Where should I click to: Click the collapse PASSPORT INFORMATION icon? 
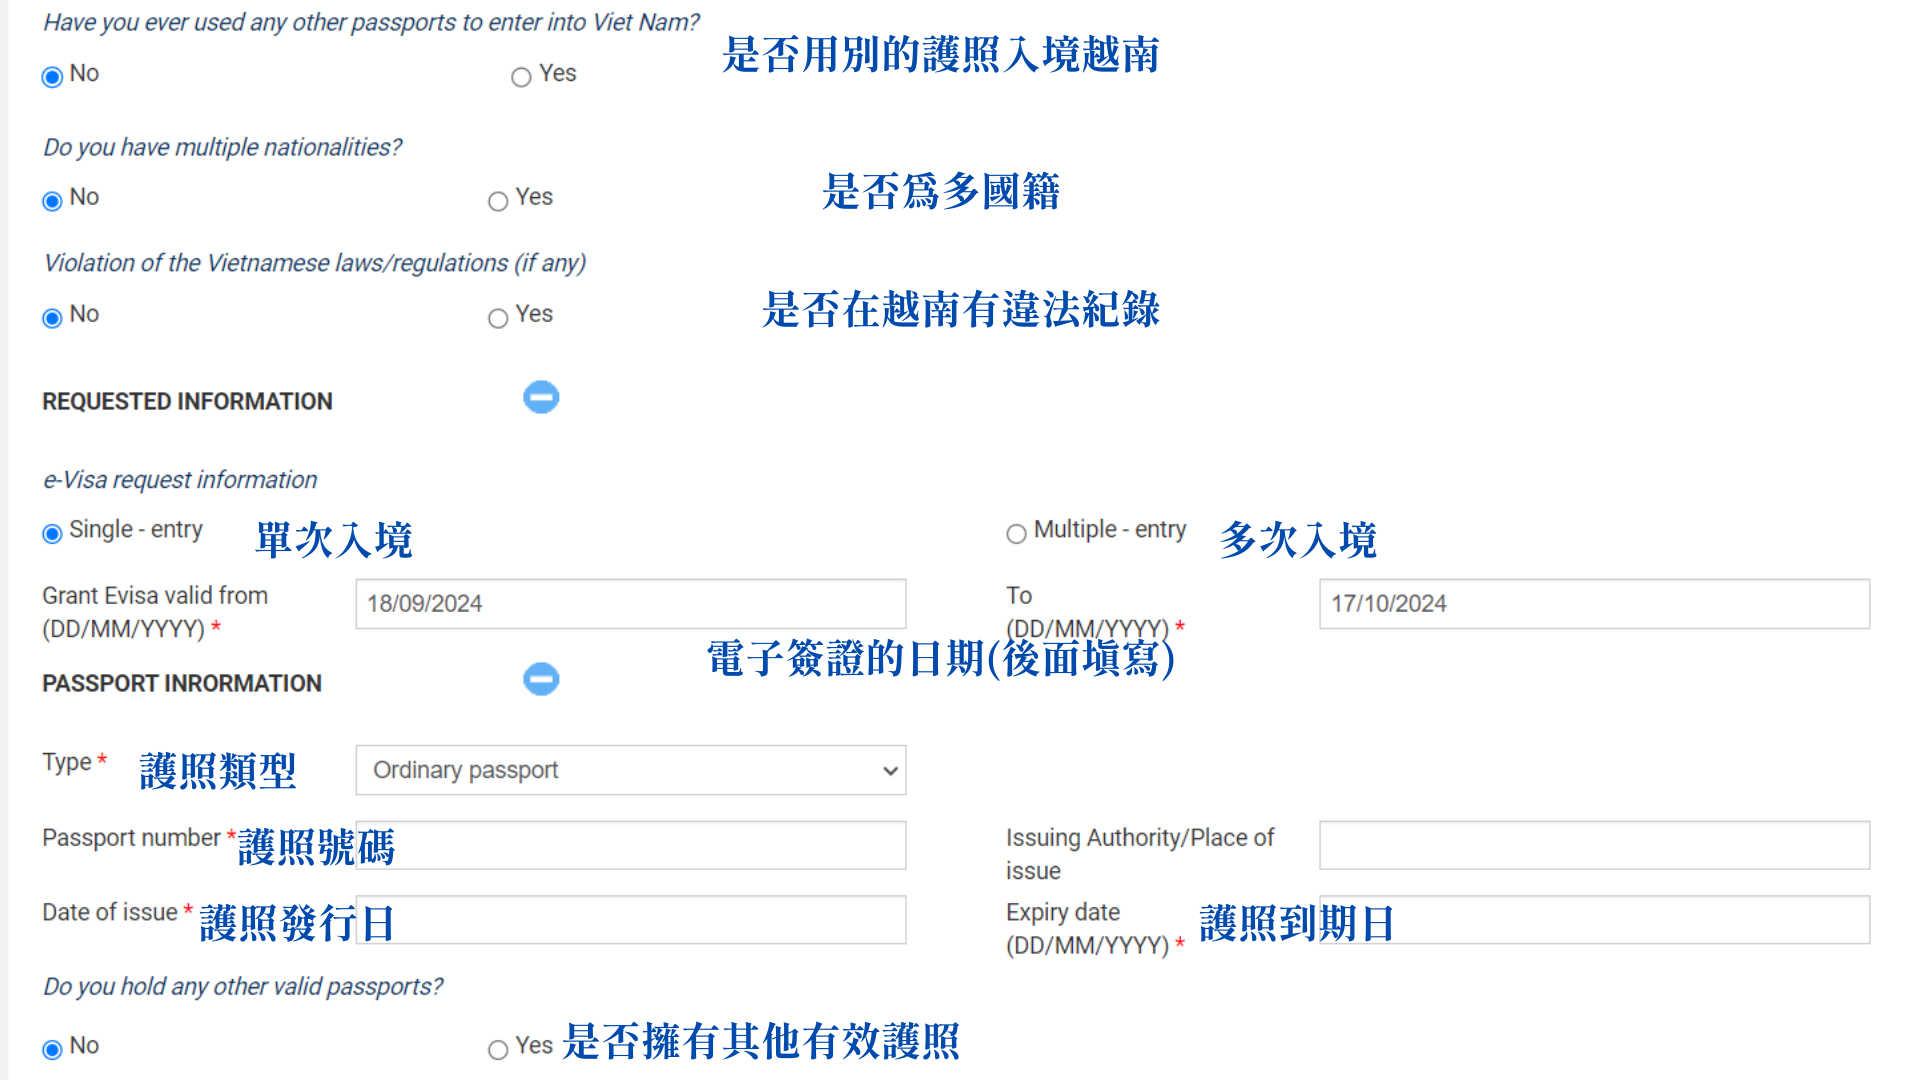pos(539,680)
